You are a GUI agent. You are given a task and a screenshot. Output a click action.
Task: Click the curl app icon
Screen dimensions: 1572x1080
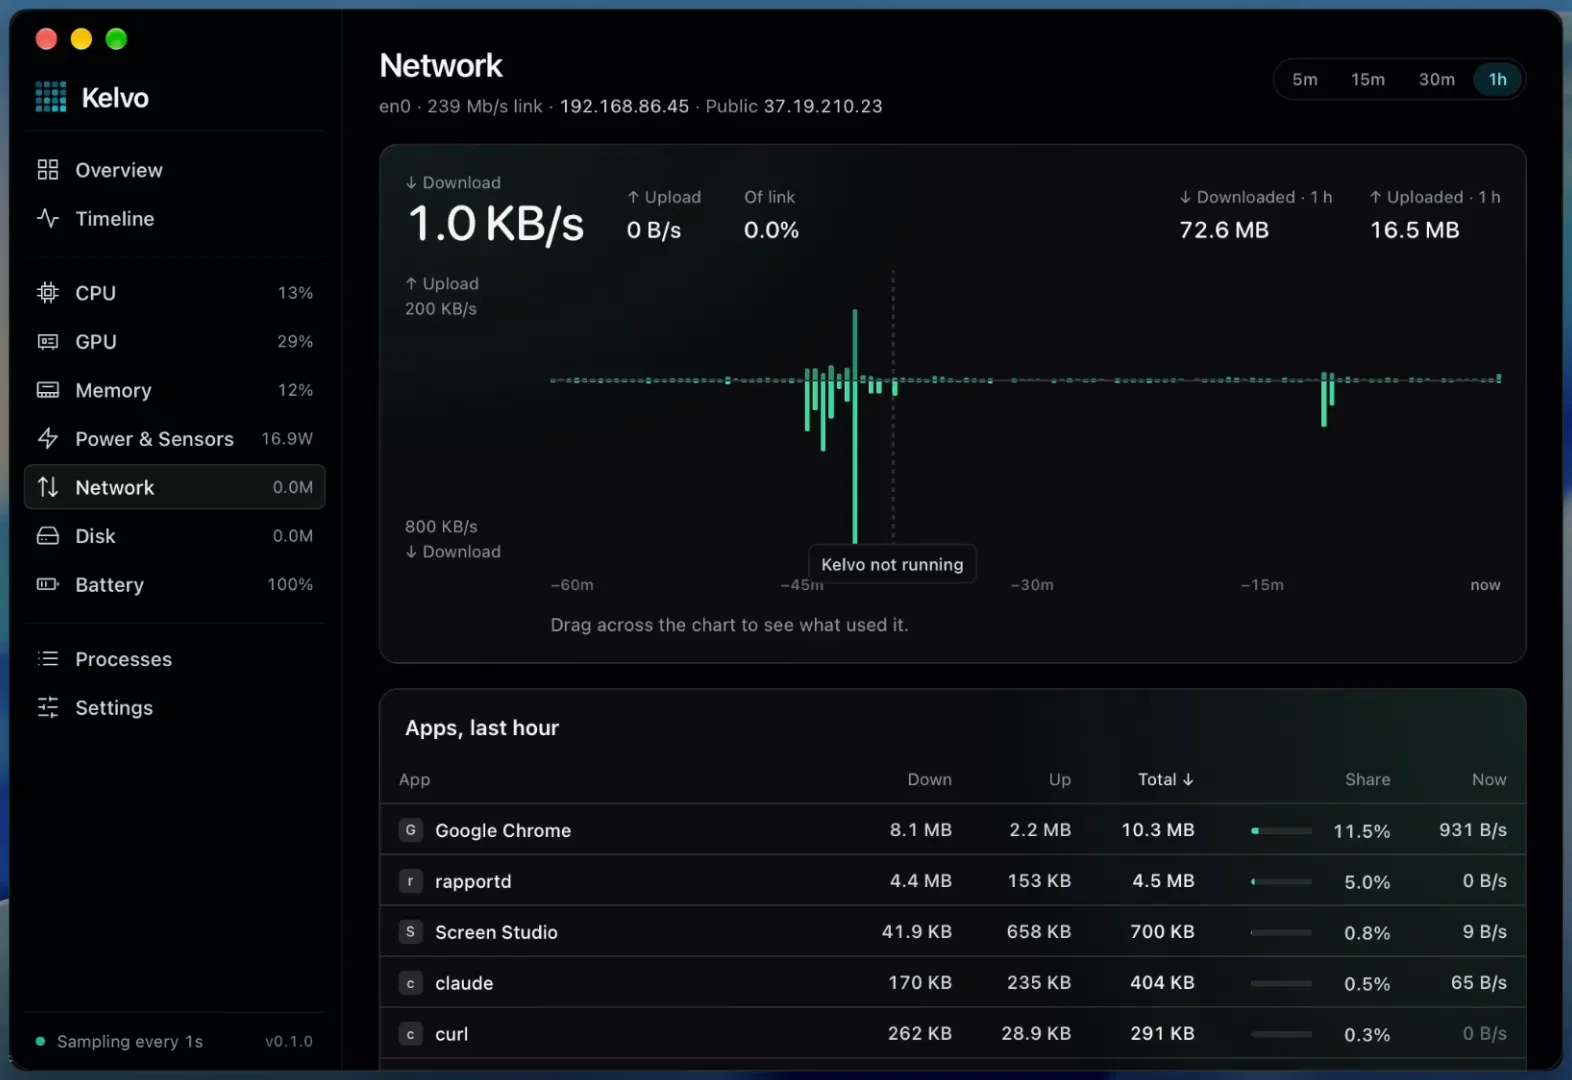[x=411, y=1034]
